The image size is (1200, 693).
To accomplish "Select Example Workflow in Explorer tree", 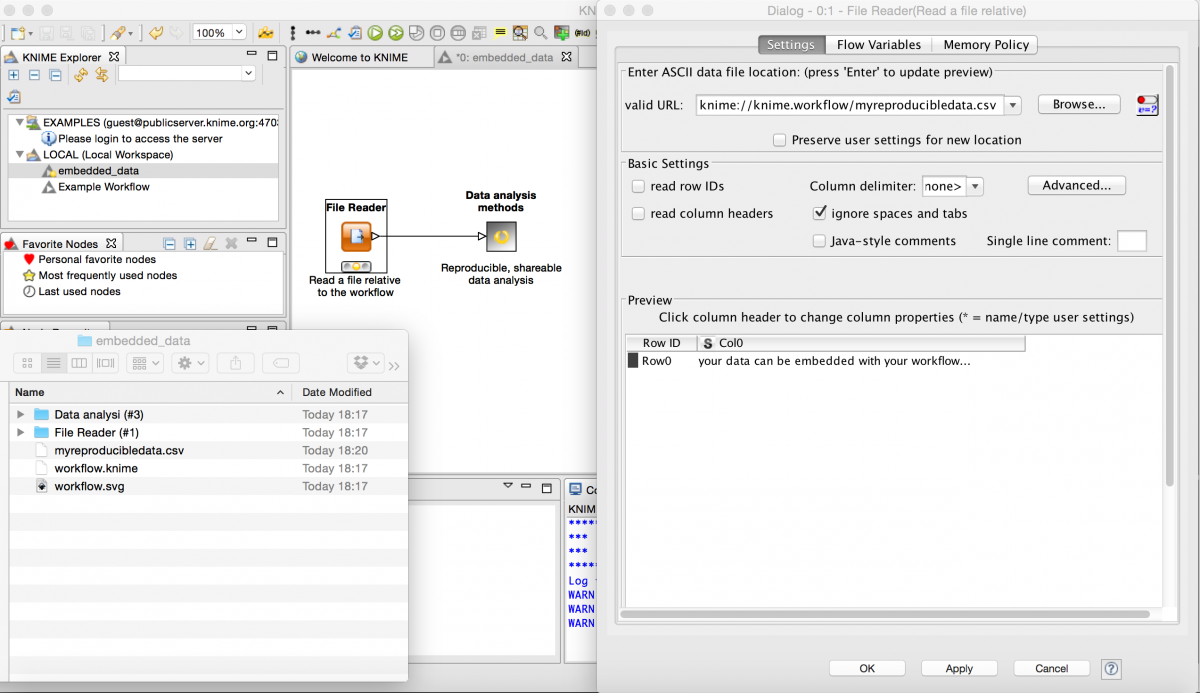I will click(x=104, y=187).
